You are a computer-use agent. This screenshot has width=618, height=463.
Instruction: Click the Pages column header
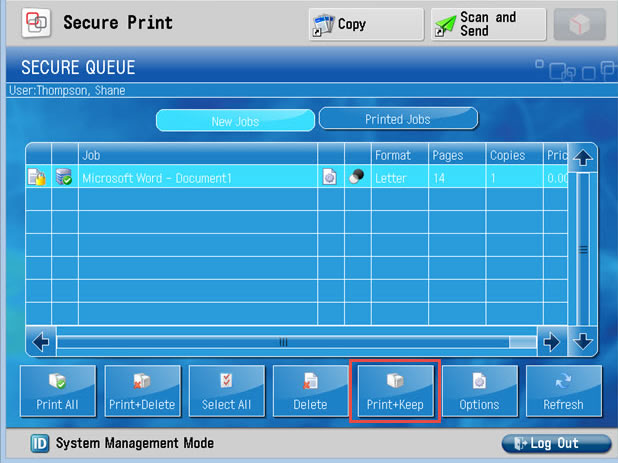tap(457, 155)
